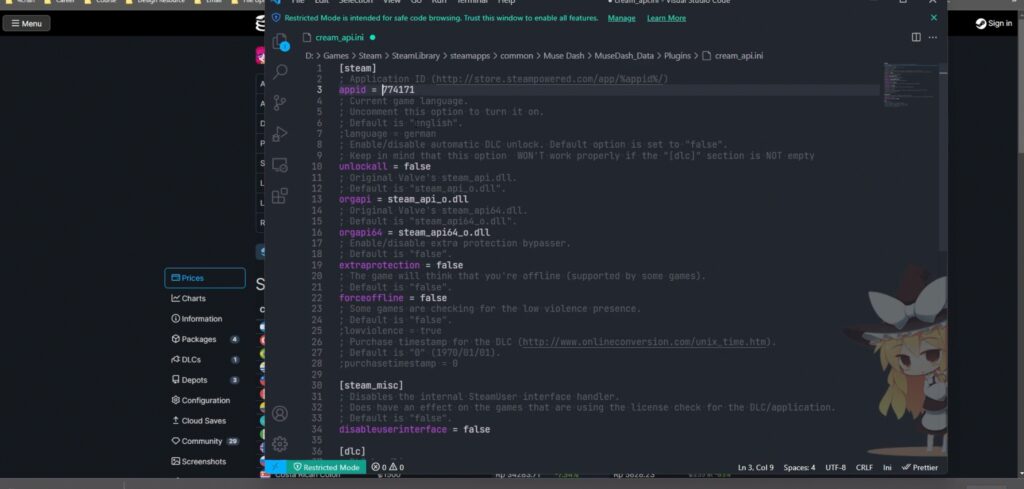The width and height of the screenshot is (1024, 489).
Task: Open the Manage gear in activity bar
Action: (280, 444)
